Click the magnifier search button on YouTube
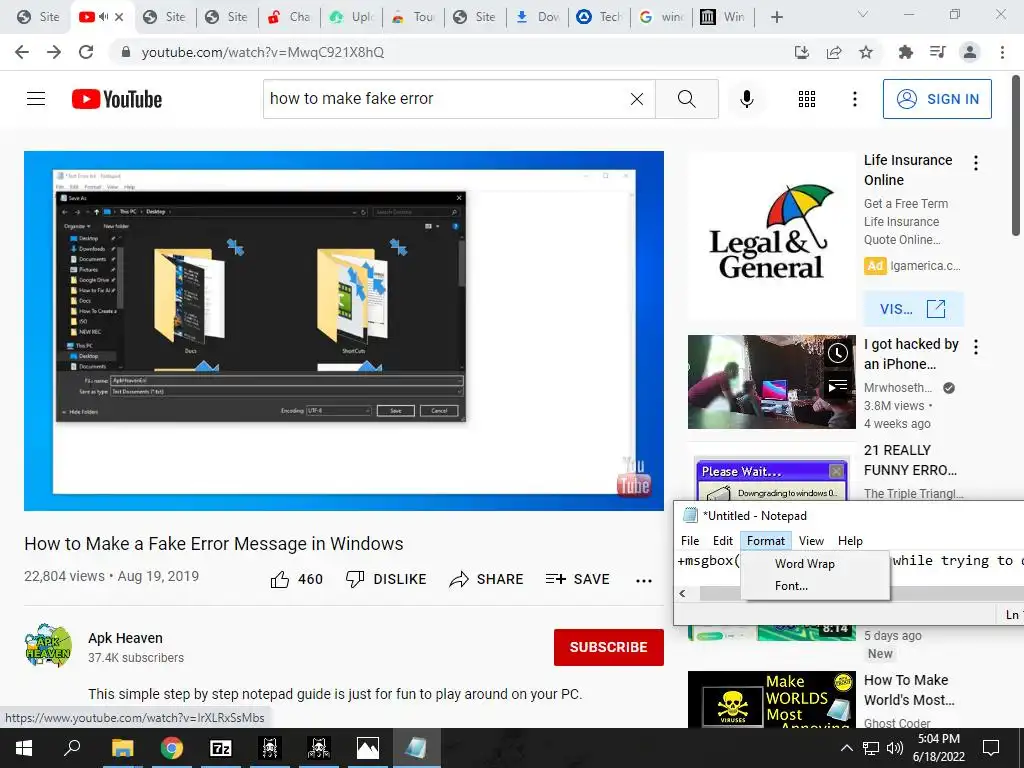Image resolution: width=1024 pixels, height=768 pixels. point(686,99)
